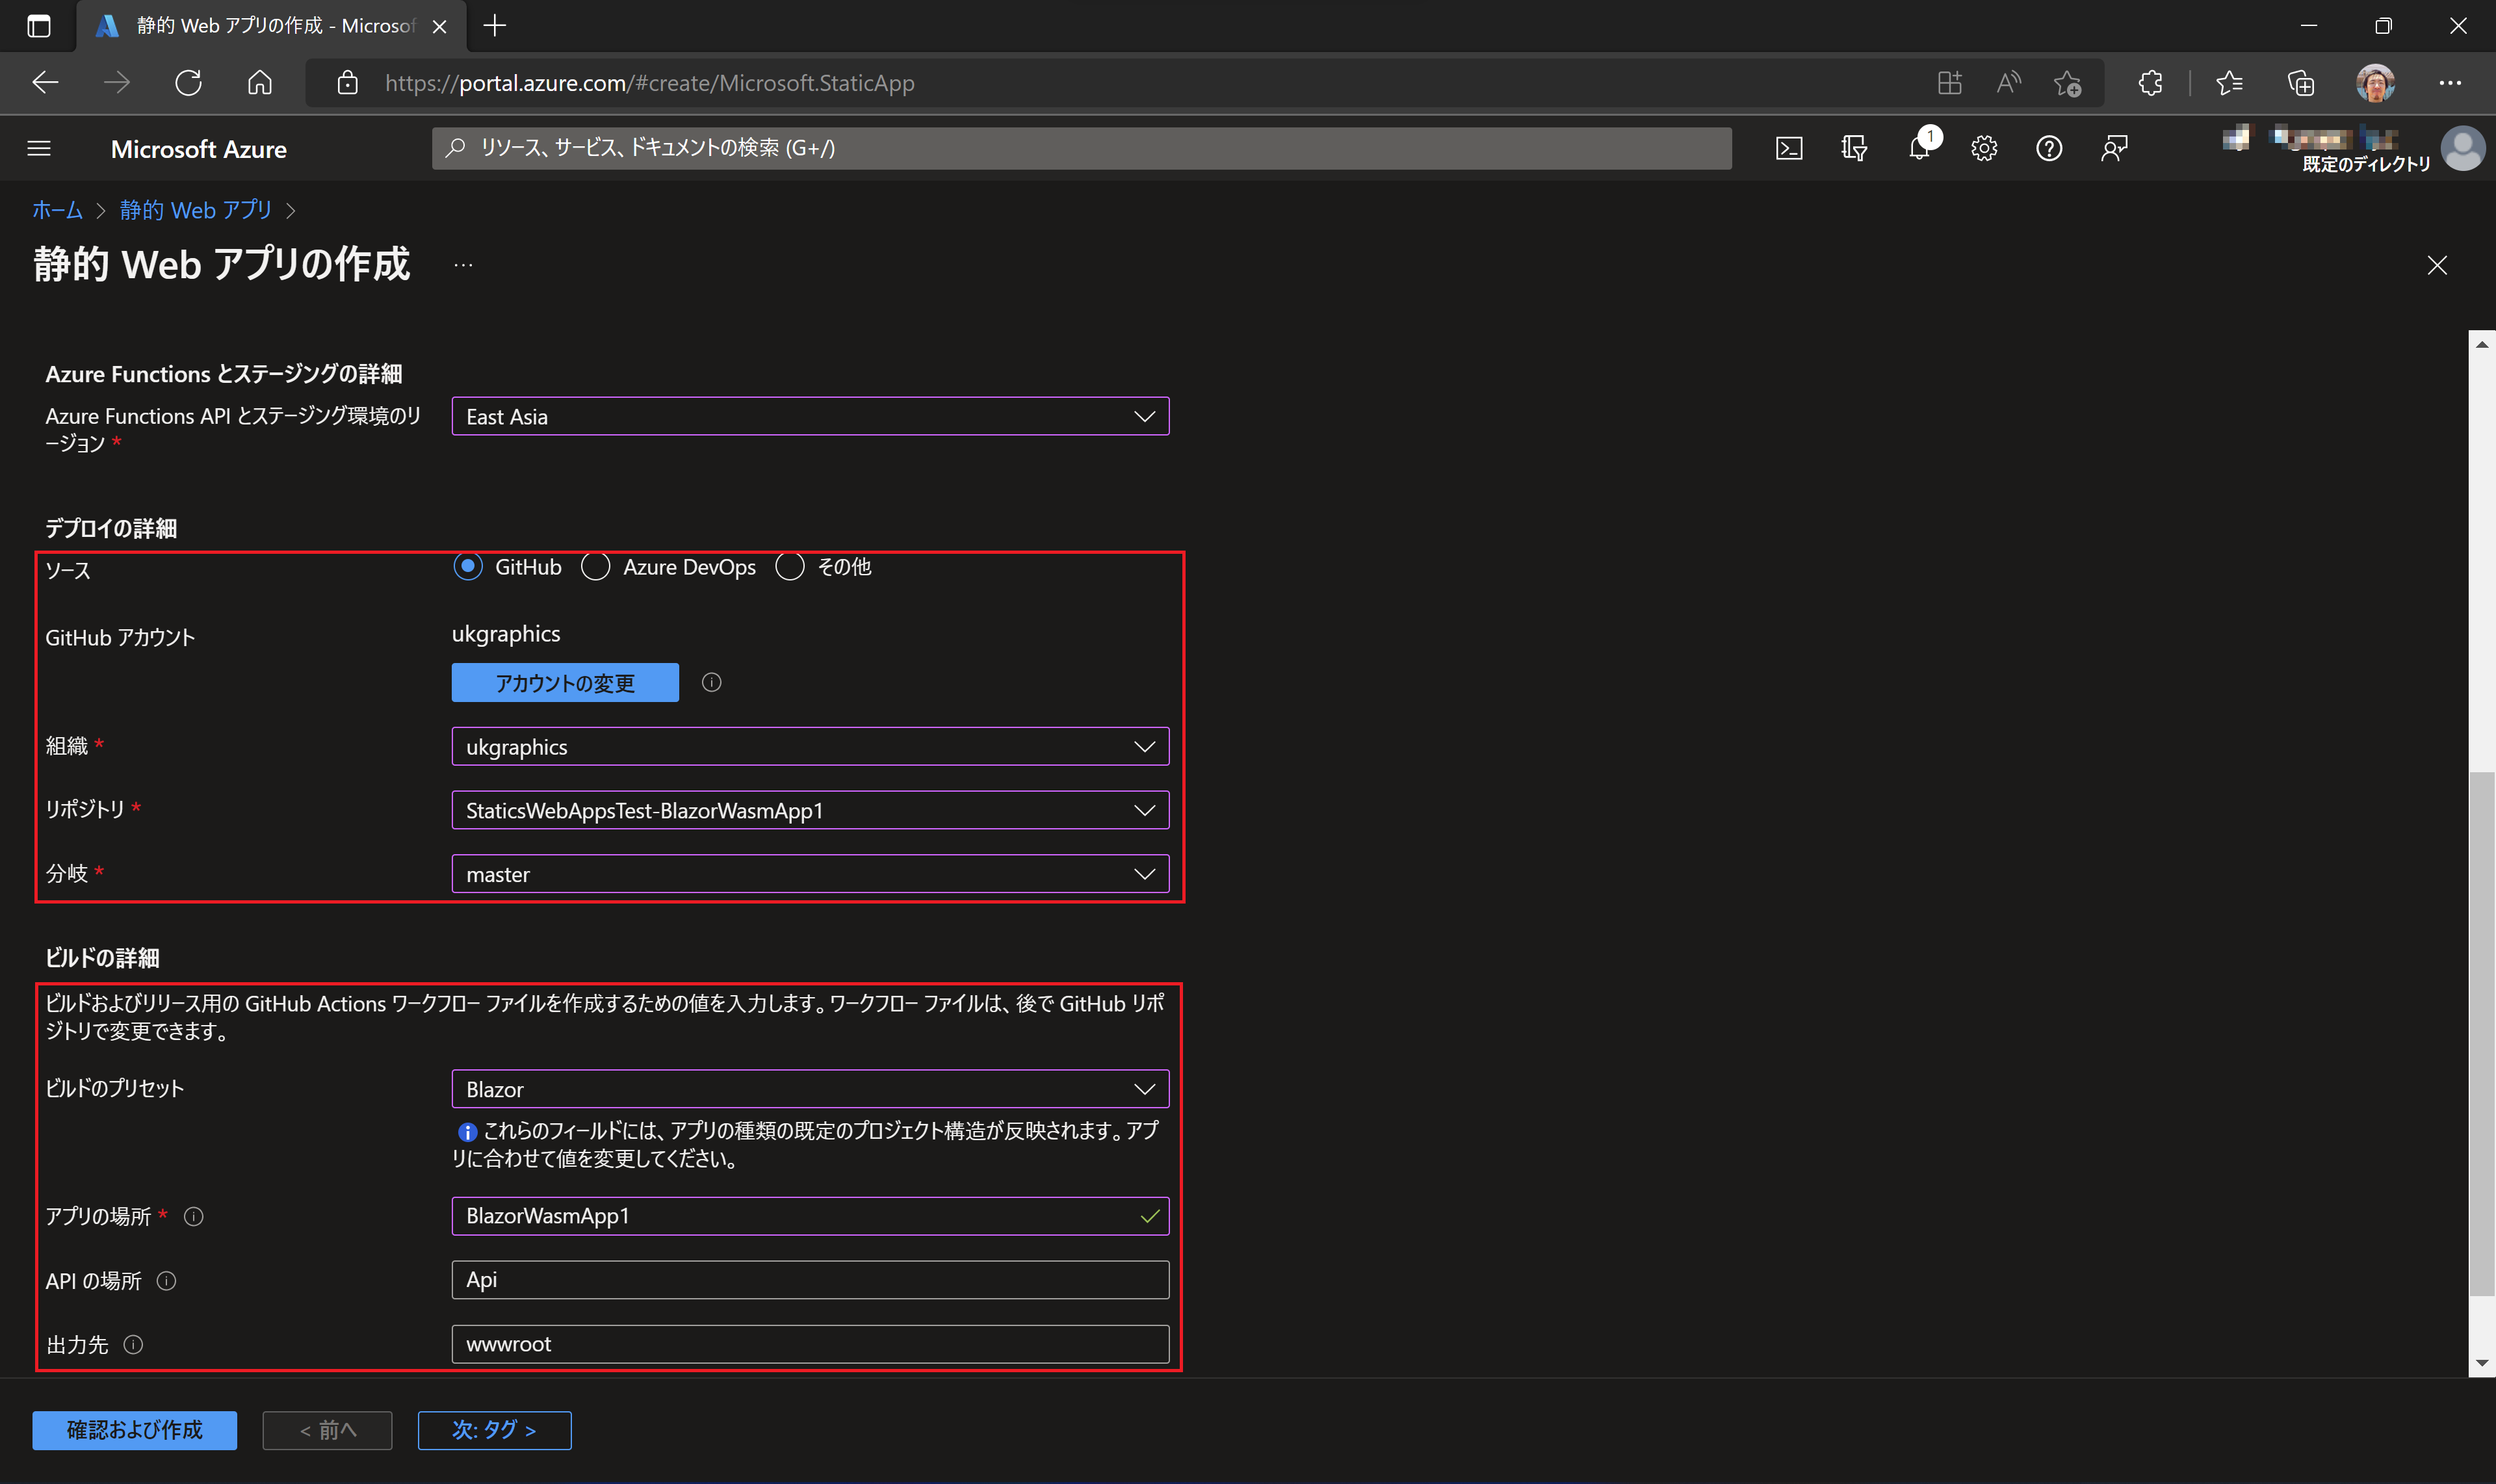Click the site lock icon in address bar
The image size is (2496, 1484).
(347, 83)
